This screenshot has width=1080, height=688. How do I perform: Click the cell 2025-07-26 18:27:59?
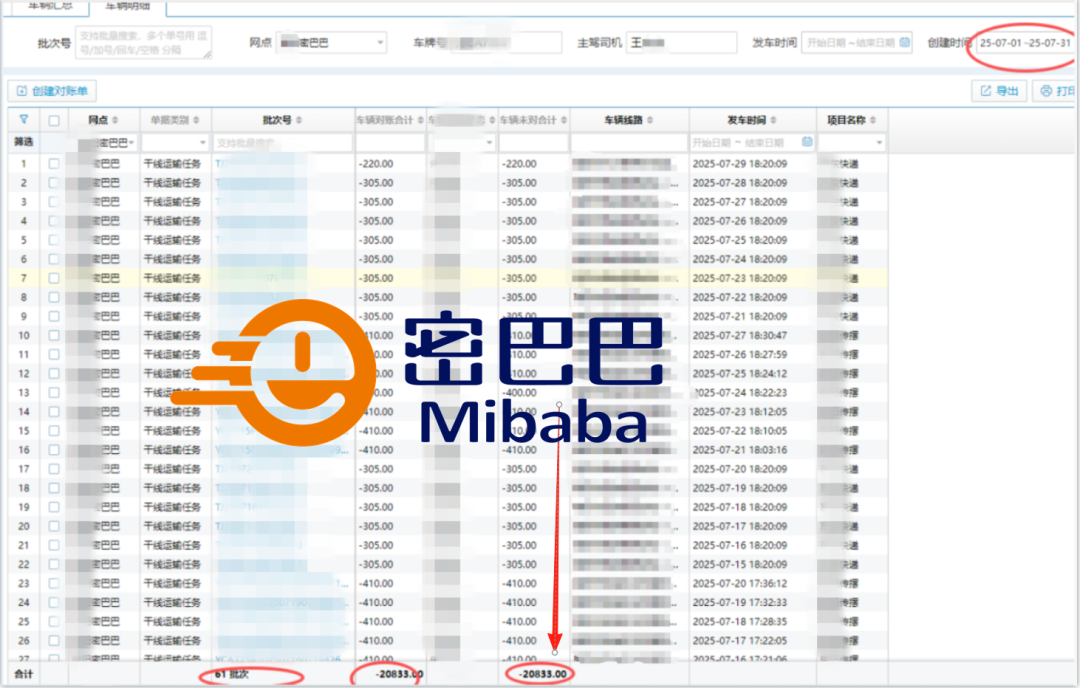click(740, 355)
